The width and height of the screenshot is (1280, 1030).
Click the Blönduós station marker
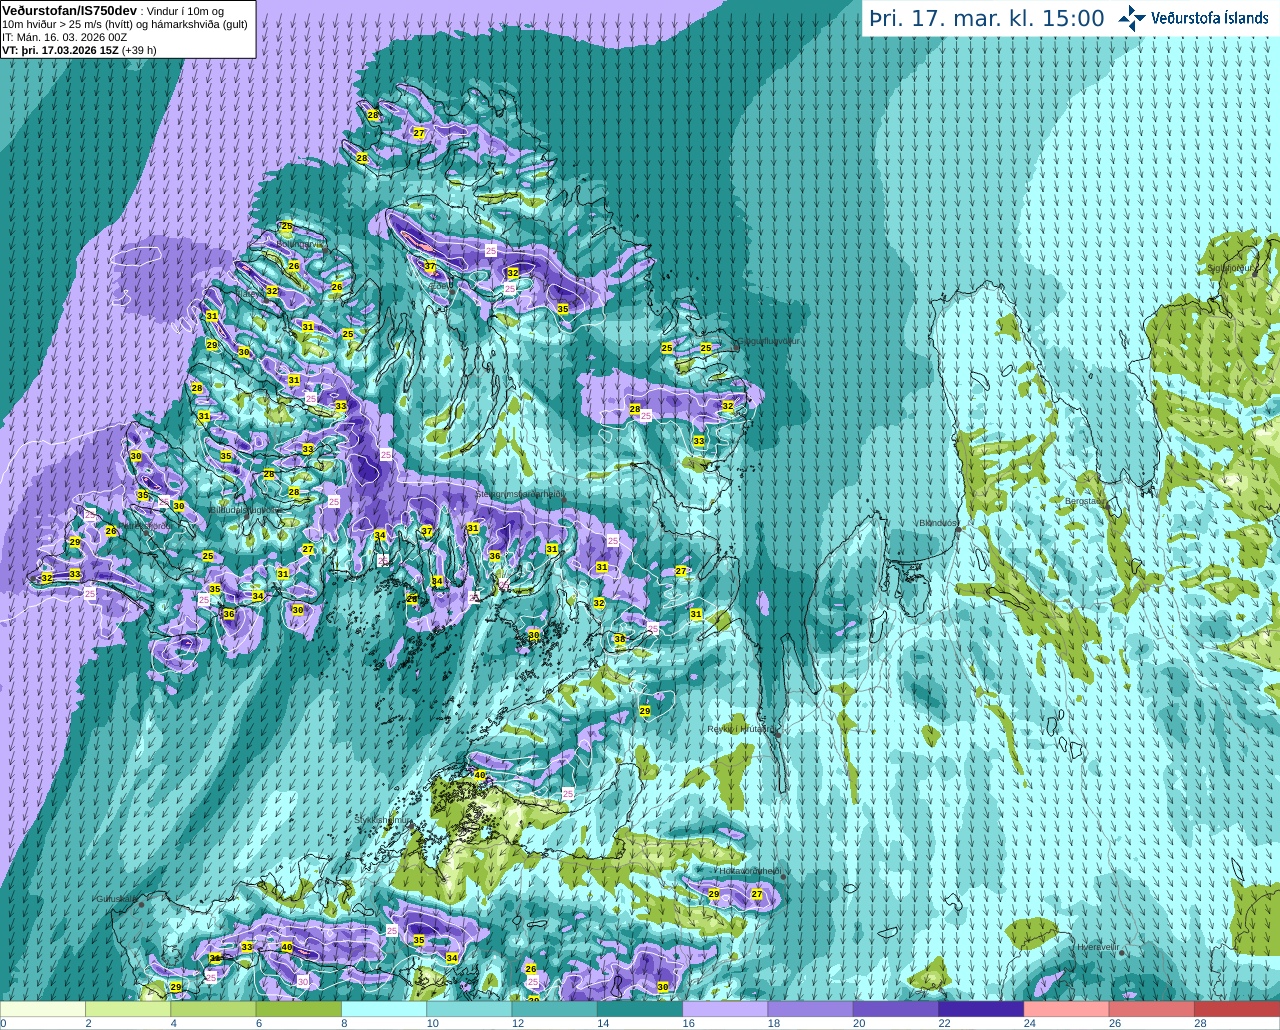tap(958, 530)
